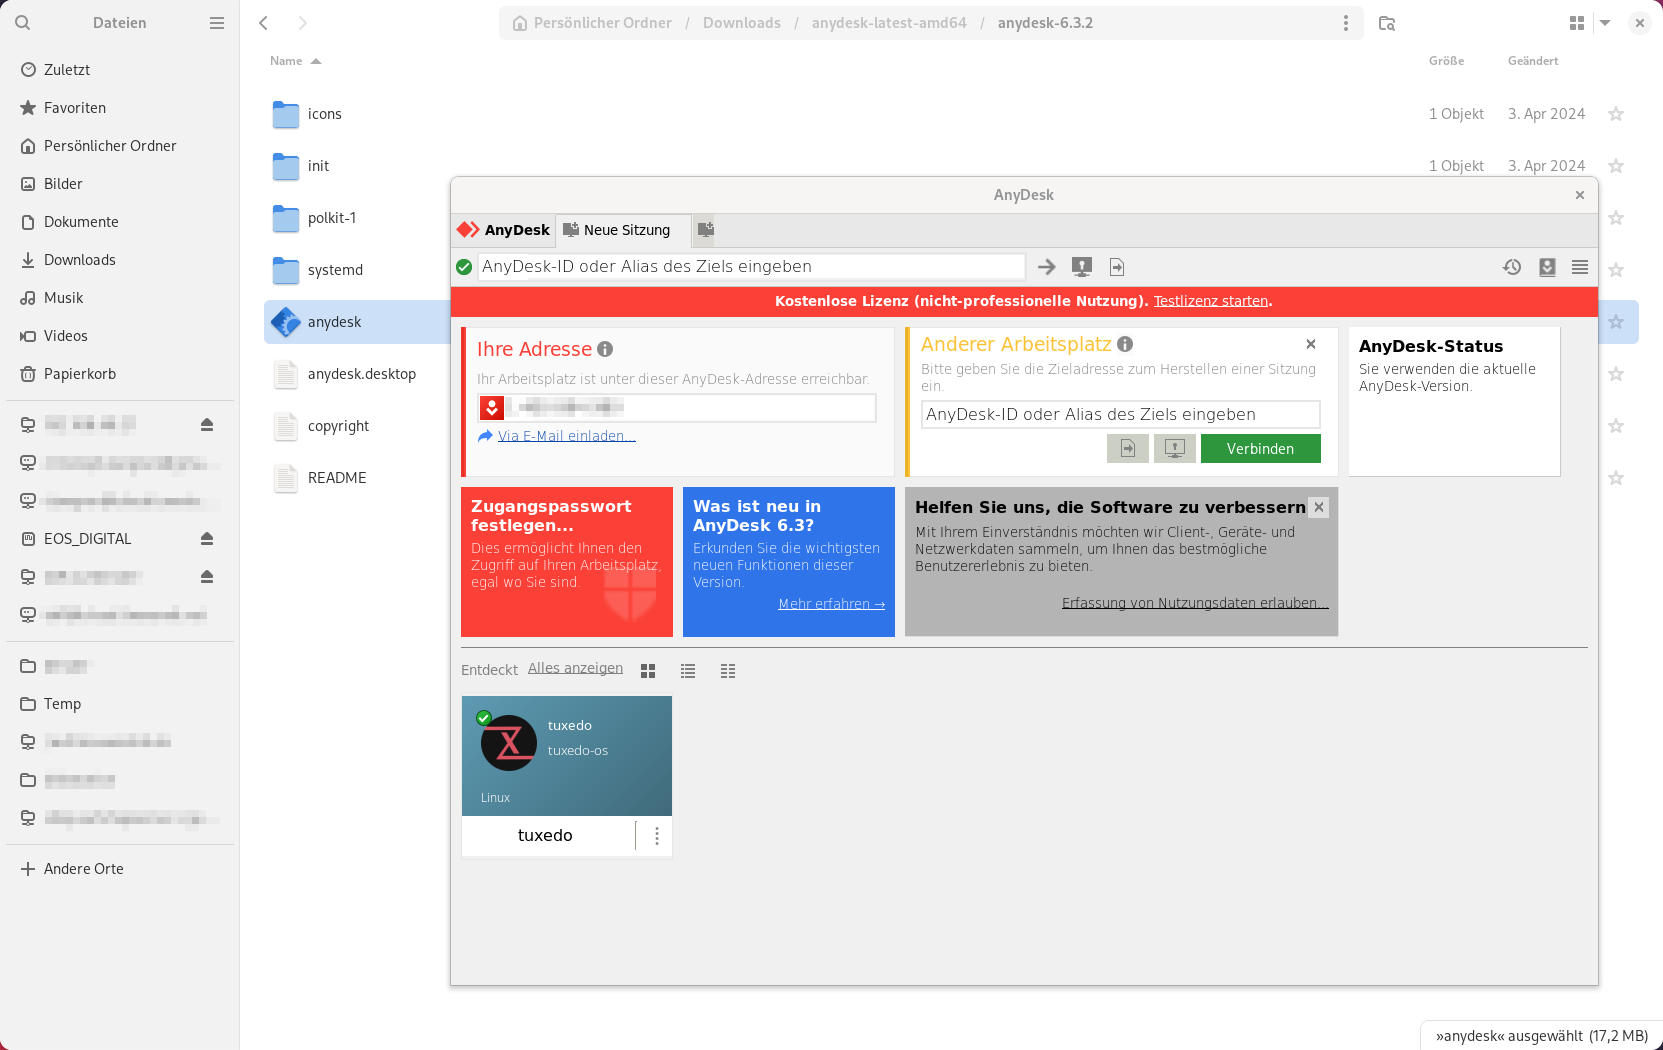Click the file transfer button beside Verbinden
1663x1050 pixels.
[1128, 449]
